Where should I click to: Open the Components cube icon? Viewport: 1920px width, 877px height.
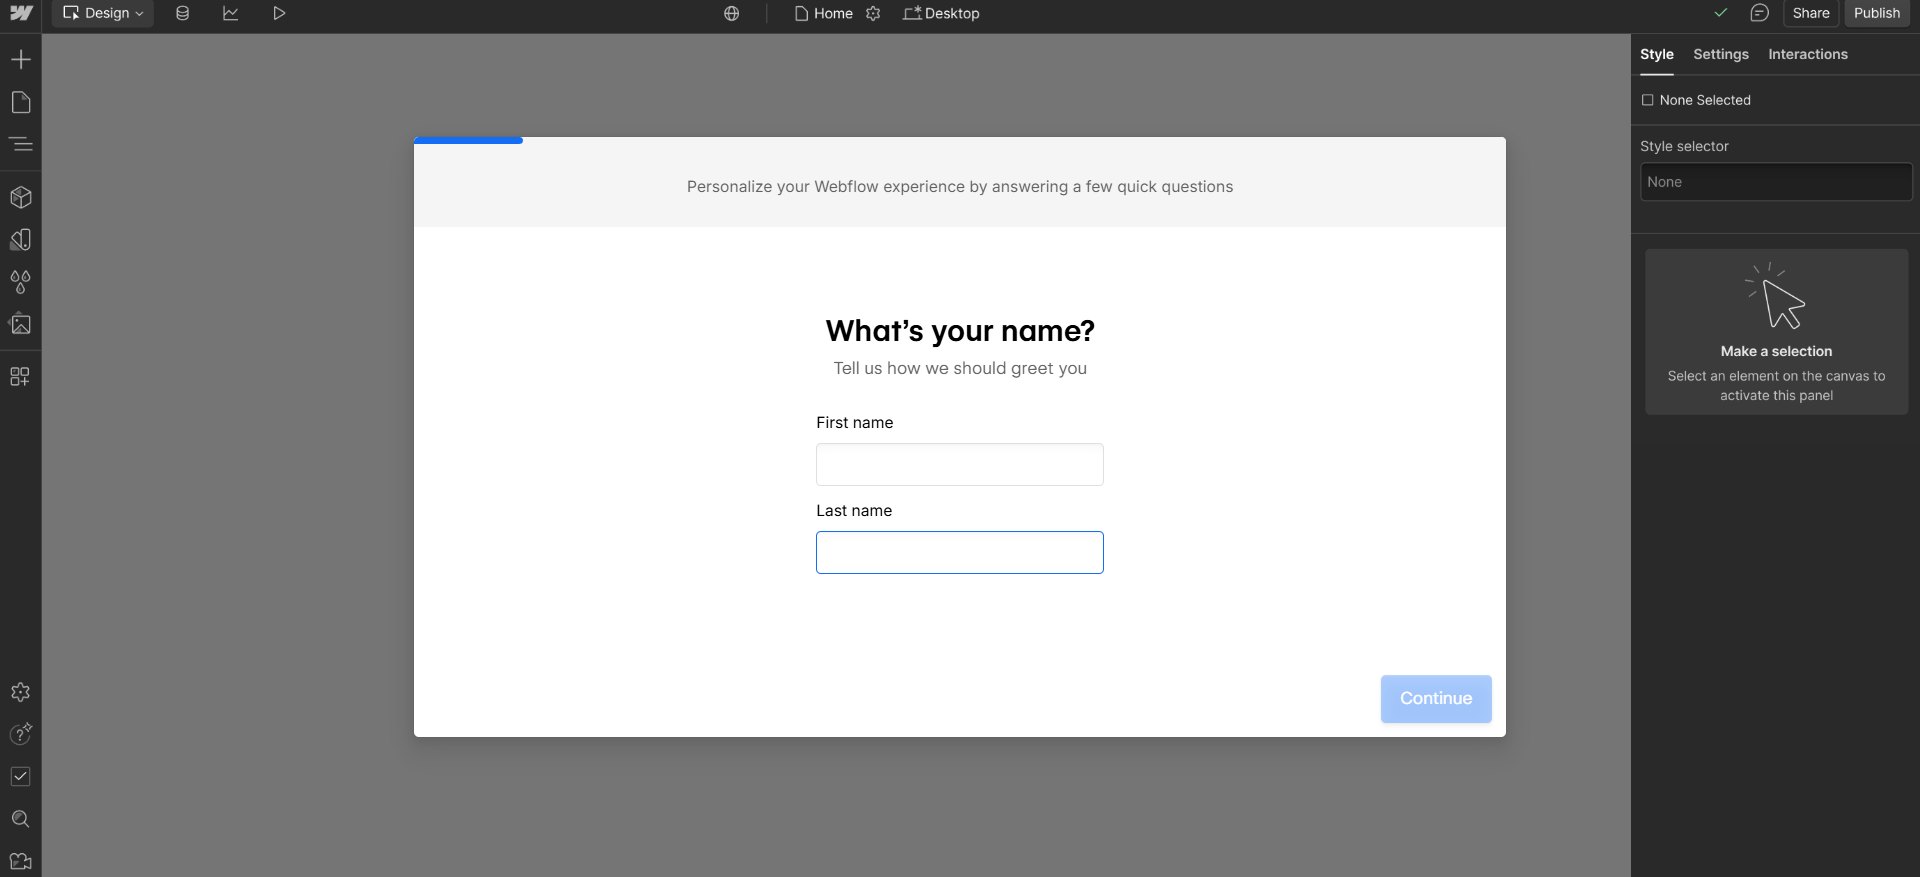click(x=21, y=197)
